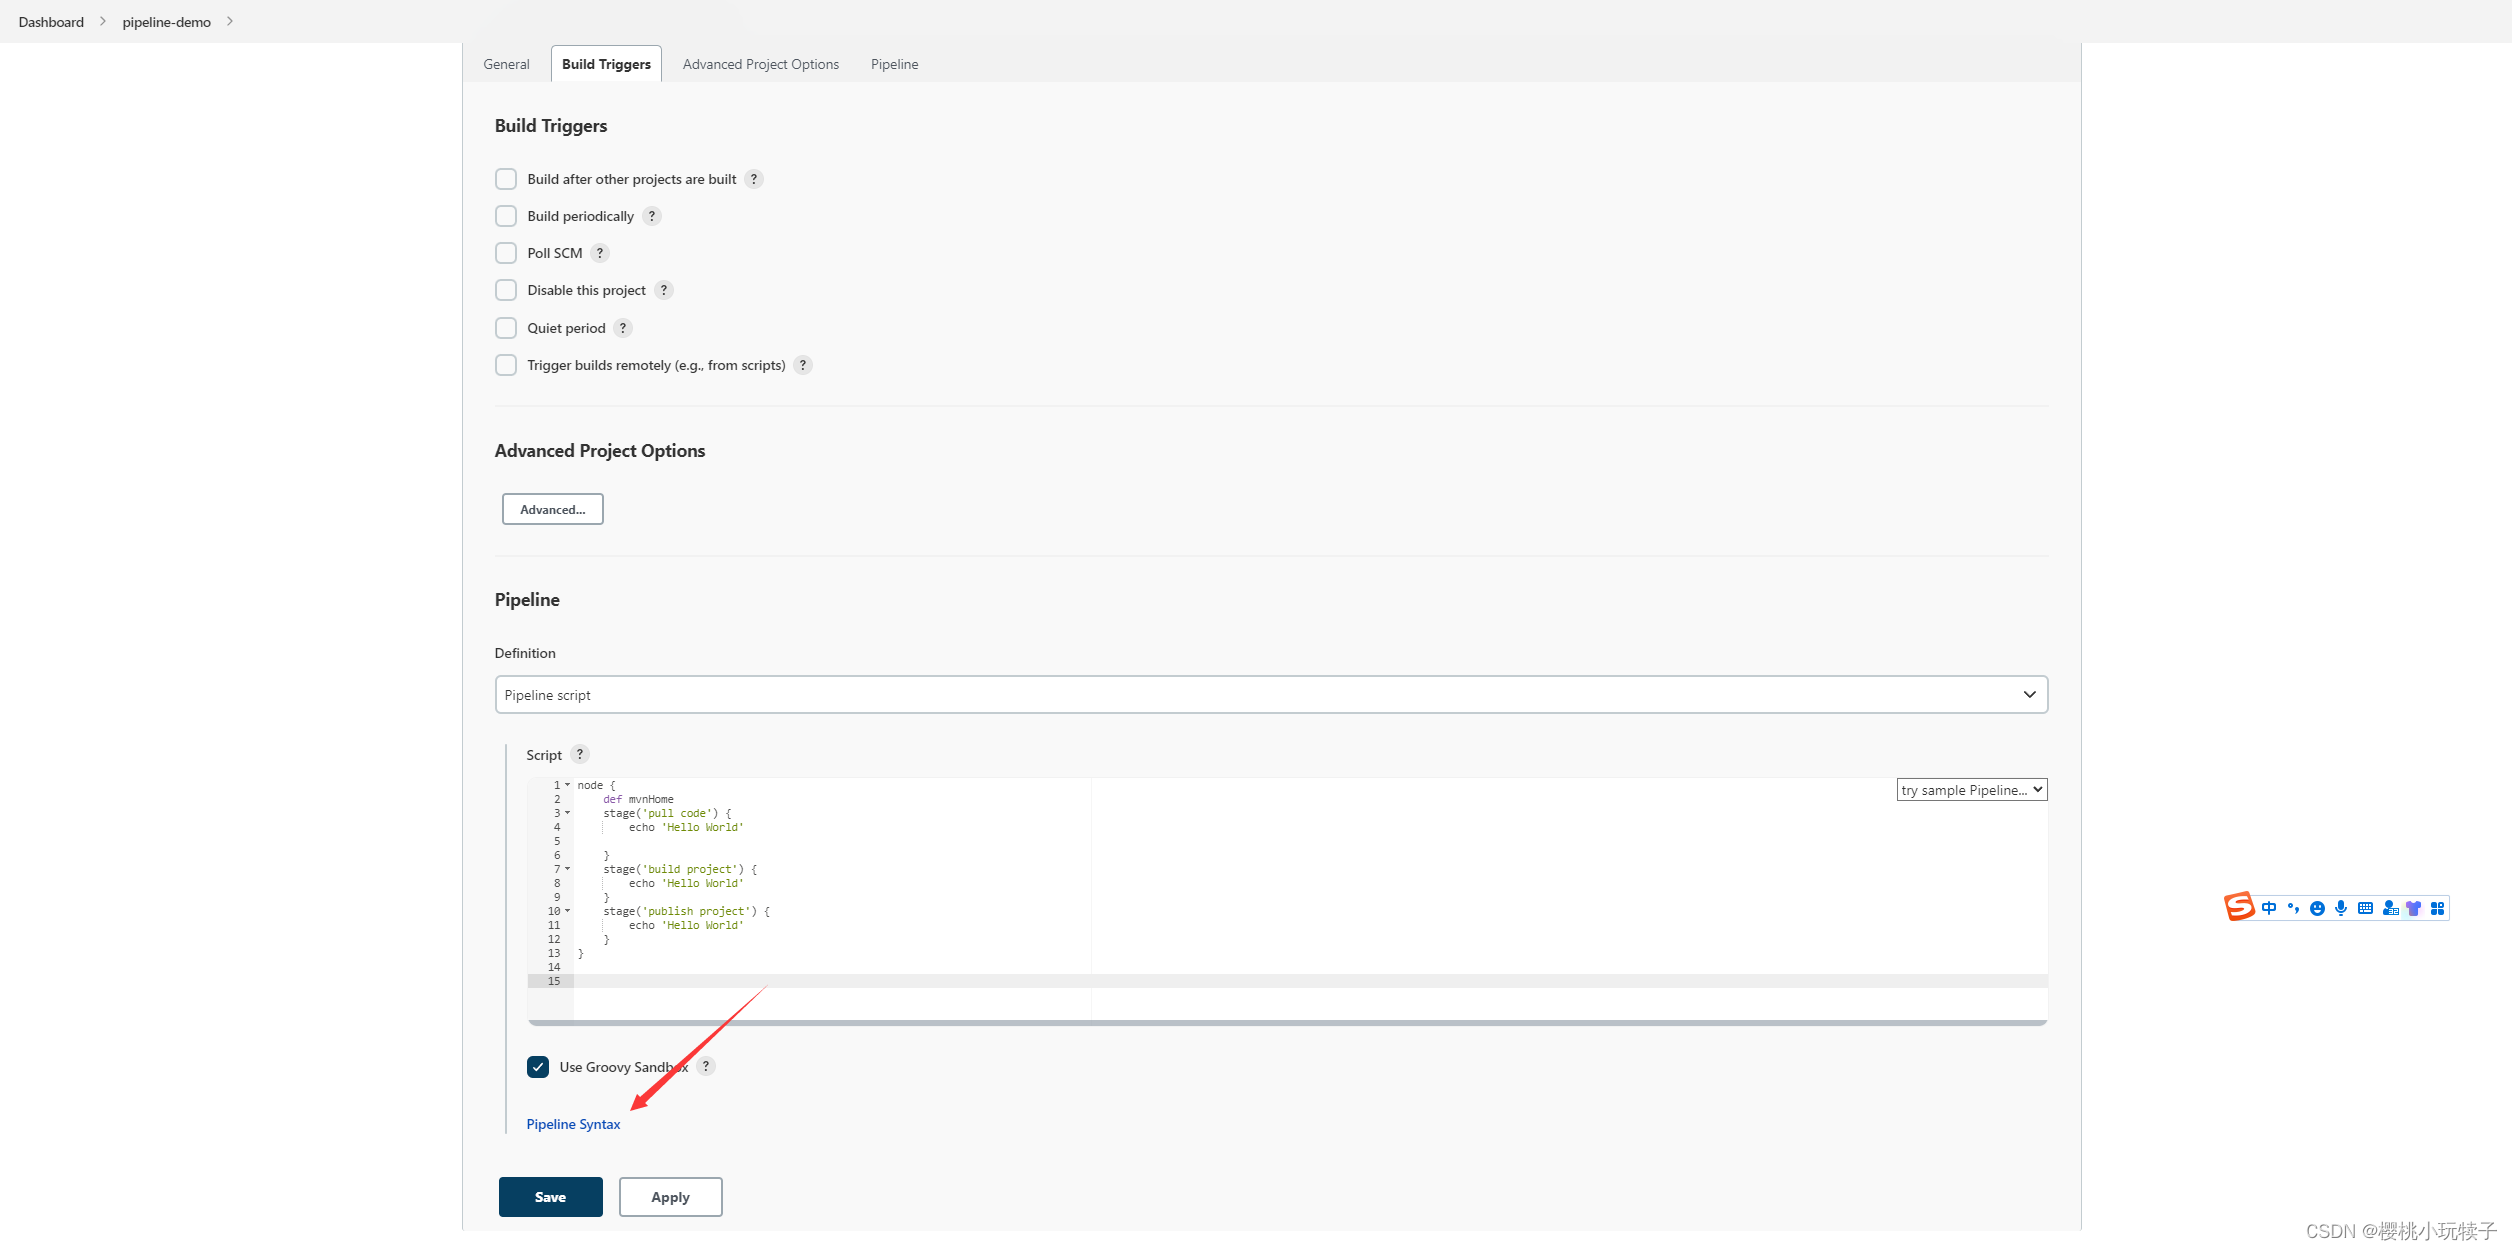Viewport: 2512px width, 1250px height.
Task: Apply the configuration changes
Action: (671, 1197)
